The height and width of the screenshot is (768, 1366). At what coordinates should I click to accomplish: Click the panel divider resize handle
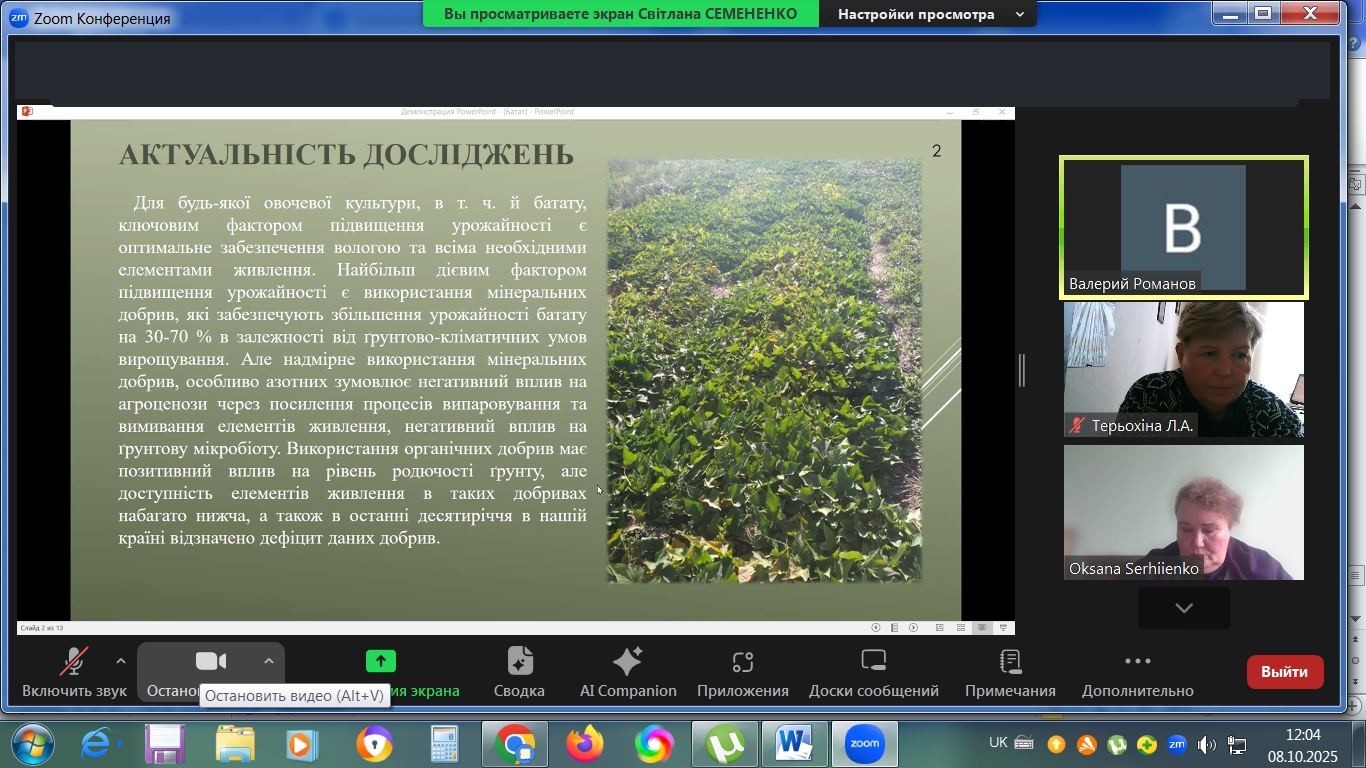pos(1021,370)
